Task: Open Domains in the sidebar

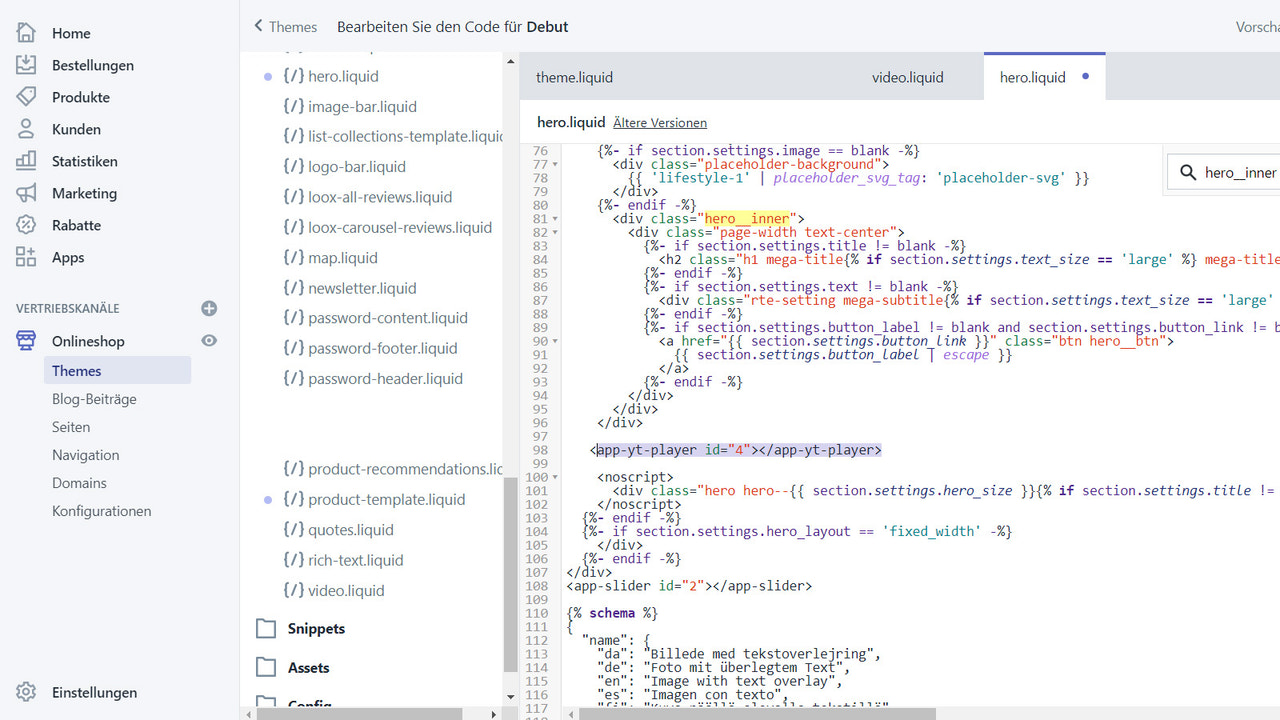Action: (79, 483)
